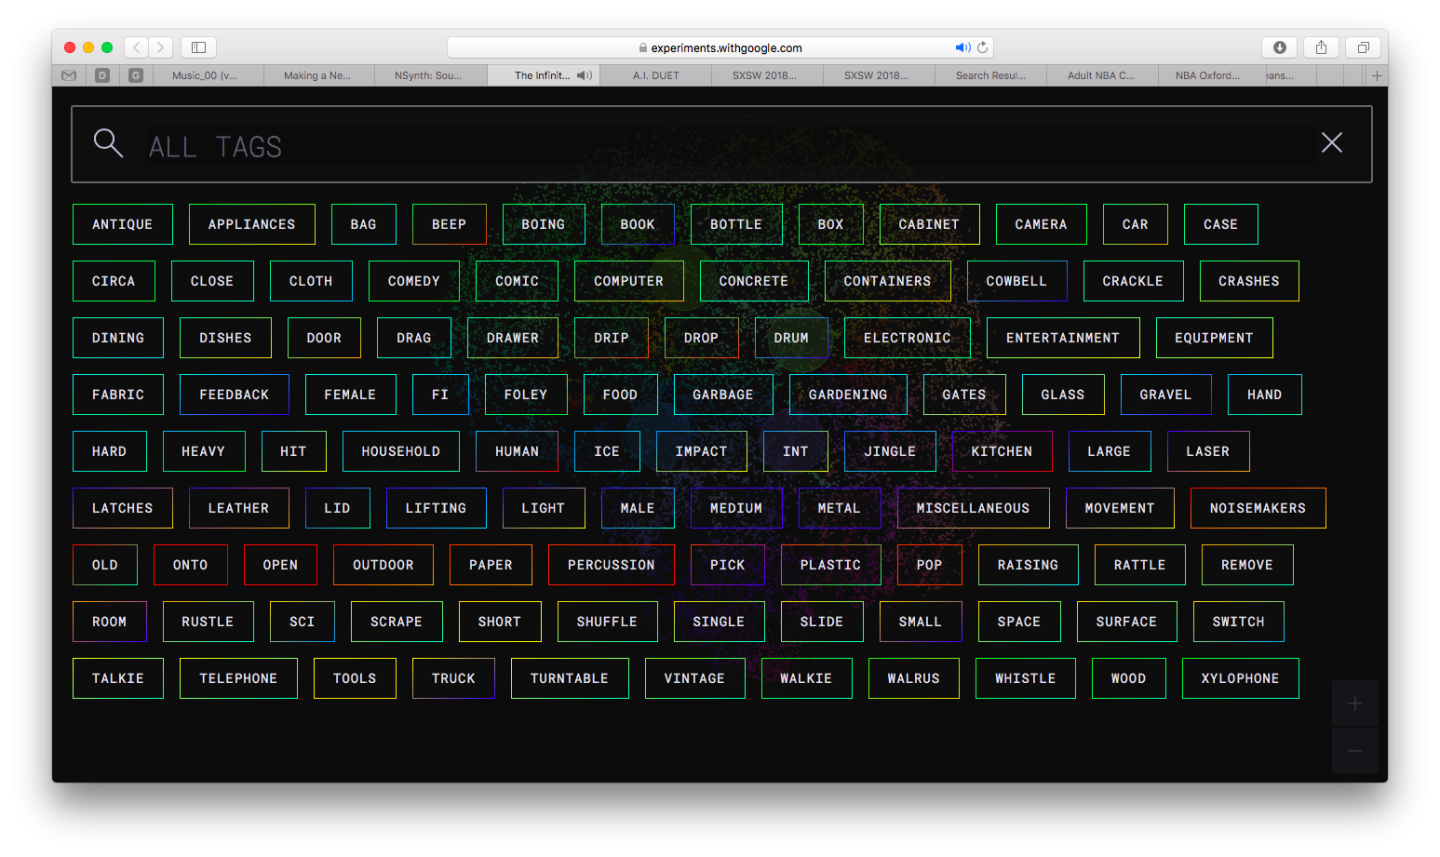
Task: Click the X to close tag search
Action: [x=1331, y=142]
